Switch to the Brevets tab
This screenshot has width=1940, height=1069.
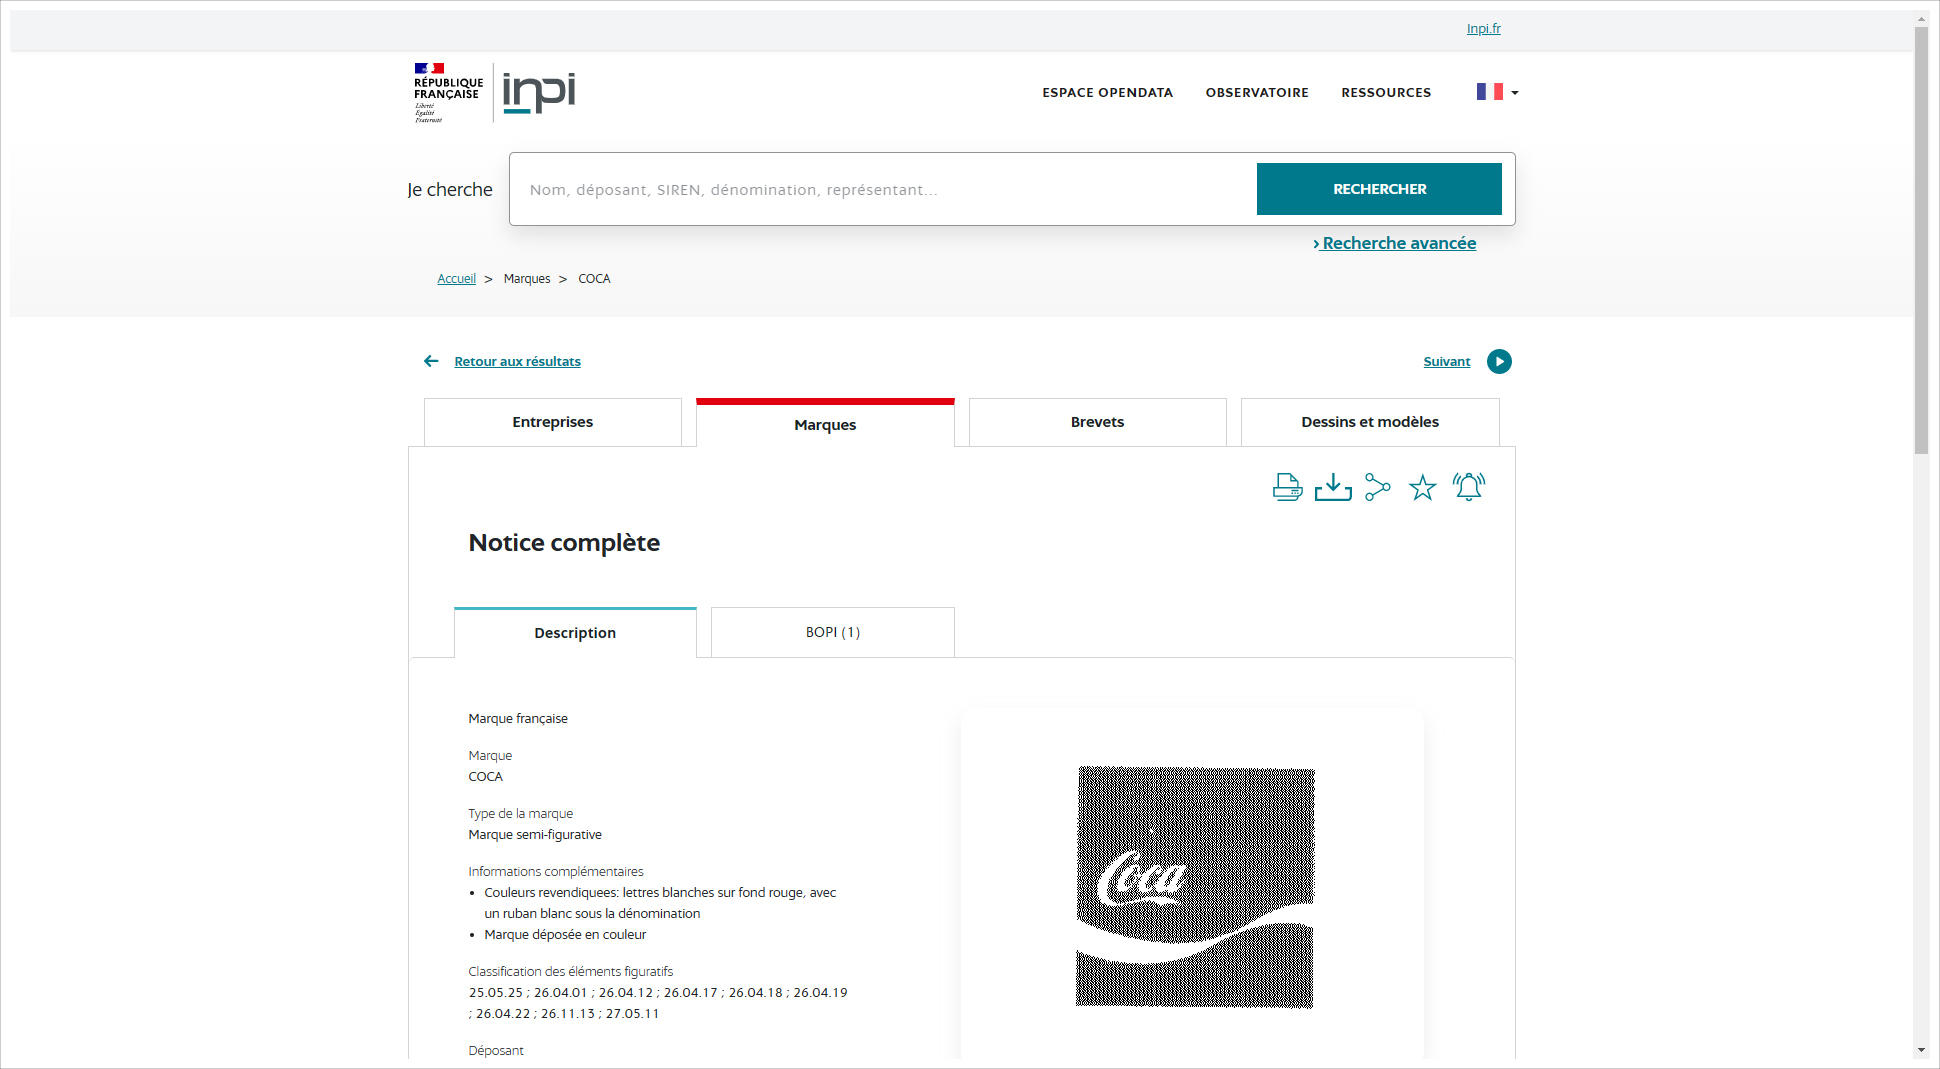pos(1097,422)
